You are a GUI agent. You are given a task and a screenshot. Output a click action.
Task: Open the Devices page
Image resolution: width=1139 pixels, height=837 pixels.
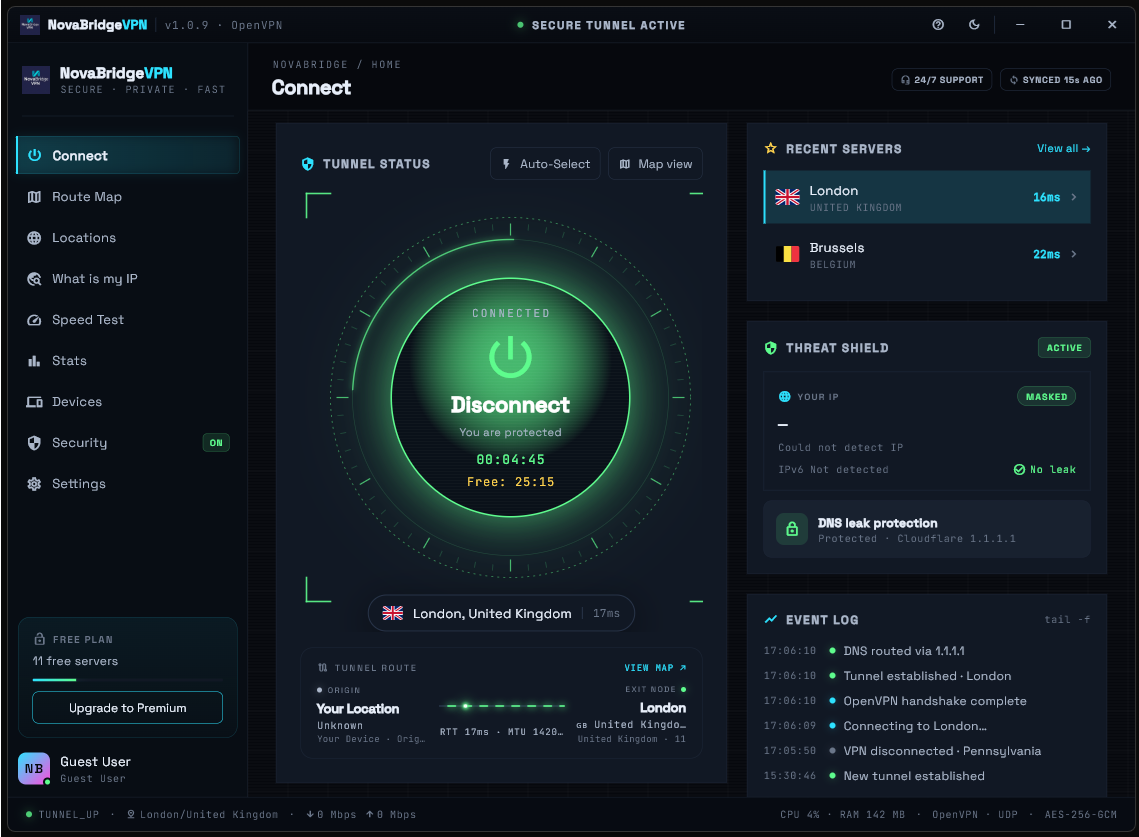pos(128,402)
